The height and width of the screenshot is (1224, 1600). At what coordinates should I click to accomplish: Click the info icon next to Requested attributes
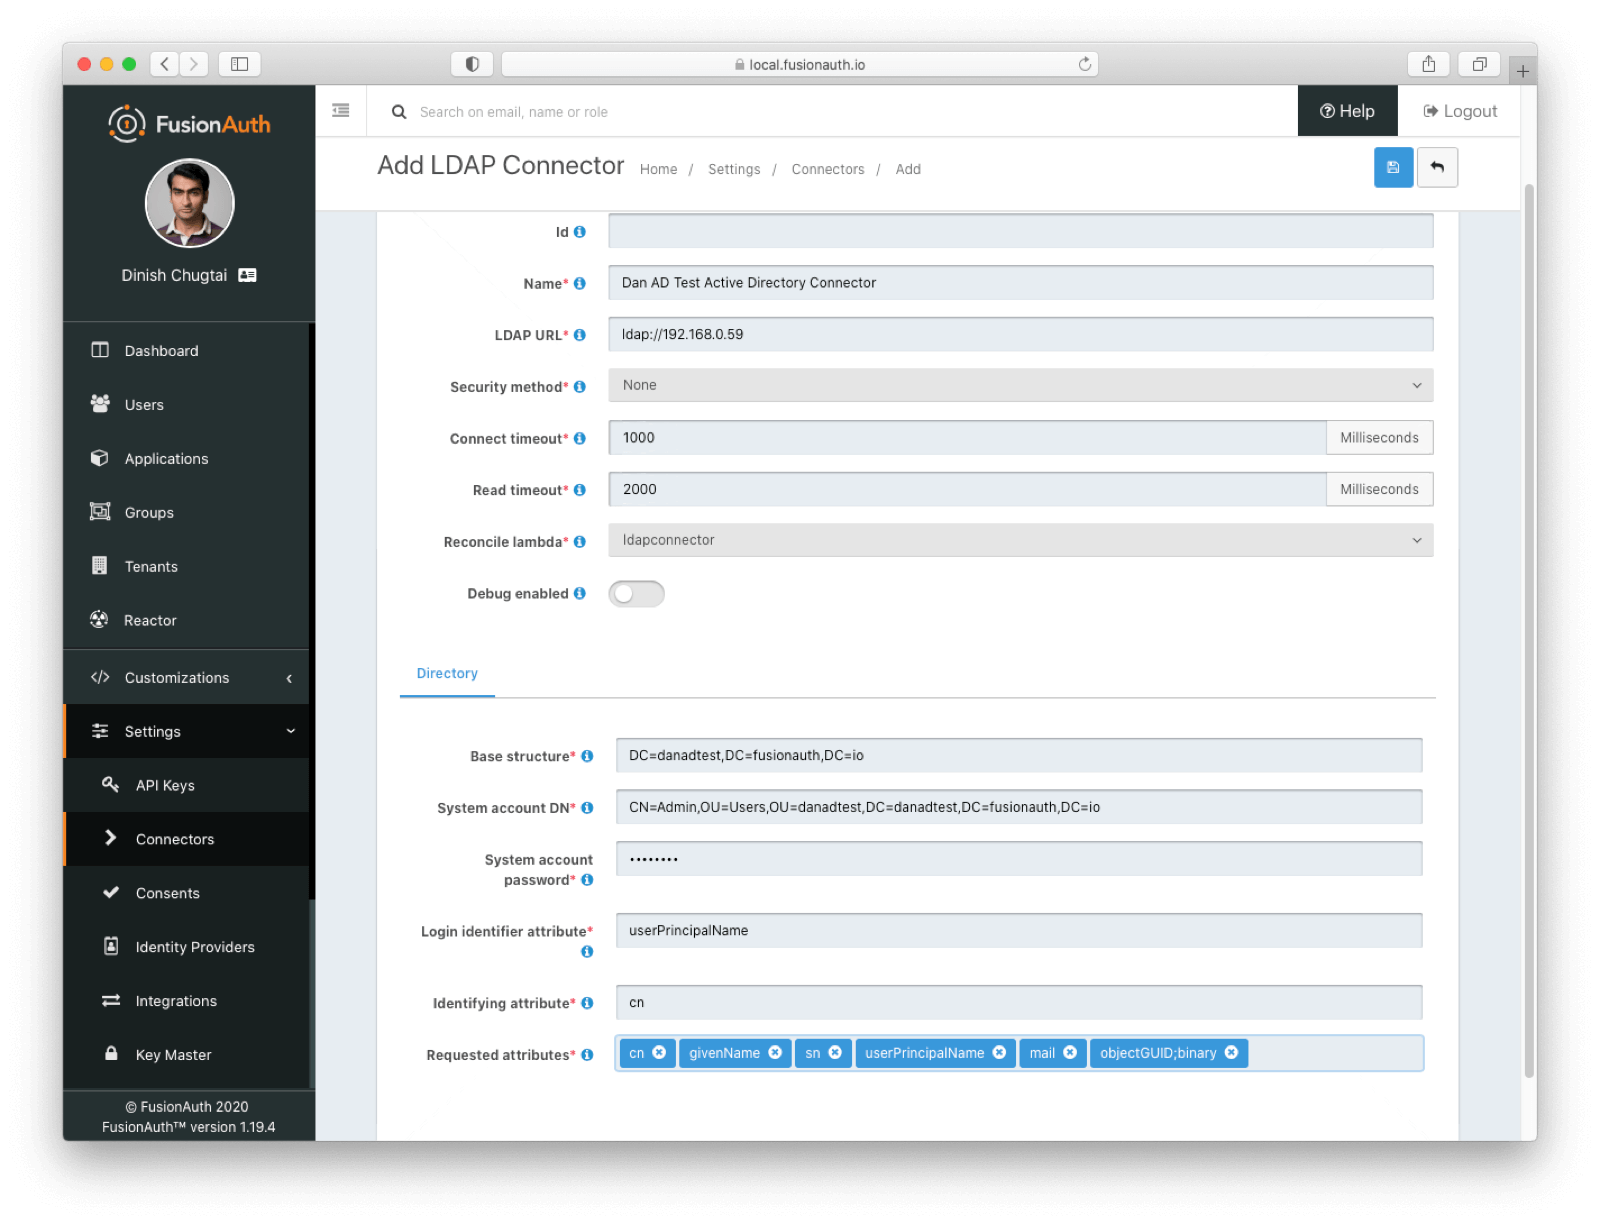click(x=587, y=1055)
